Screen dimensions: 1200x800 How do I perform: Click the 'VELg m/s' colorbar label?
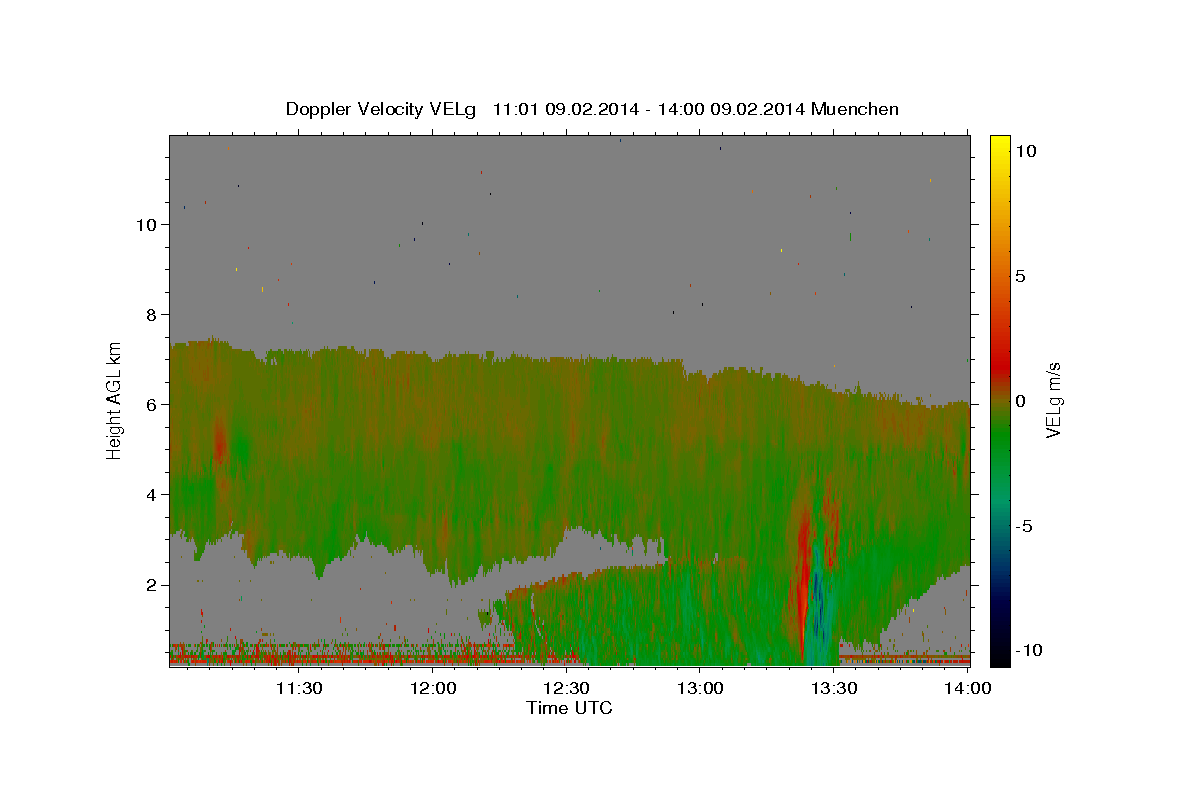tap(1053, 402)
